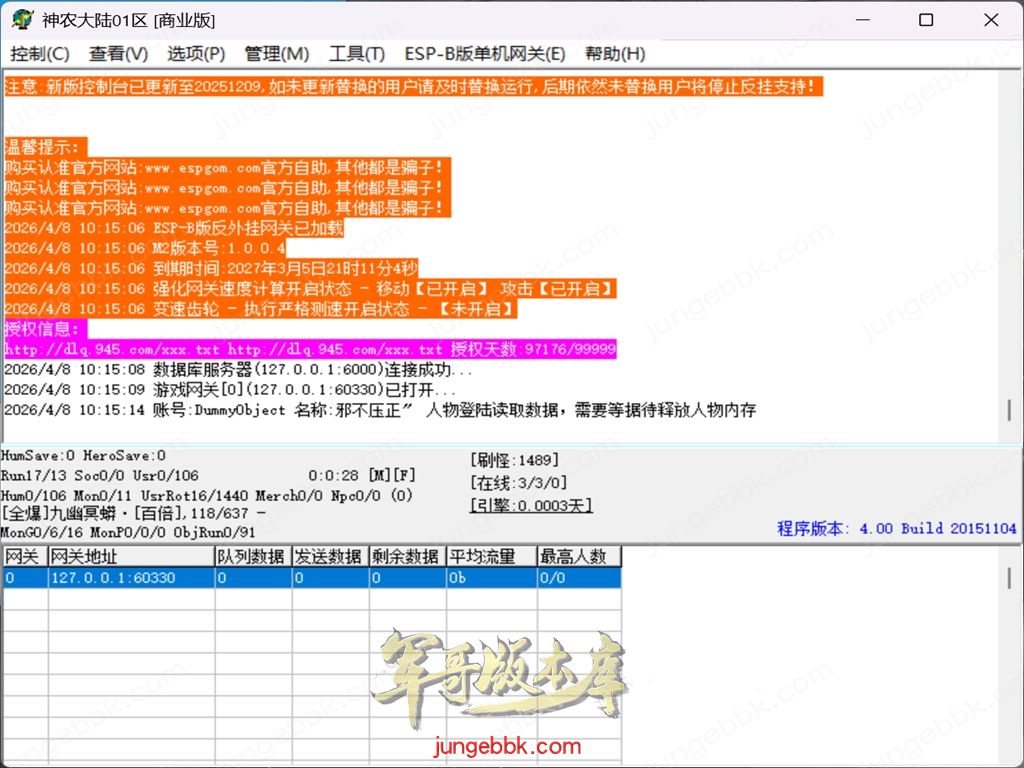This screenshot has height=768, width=1024.
Task: Click the 平均流量 column header
Action: (490, 557)
